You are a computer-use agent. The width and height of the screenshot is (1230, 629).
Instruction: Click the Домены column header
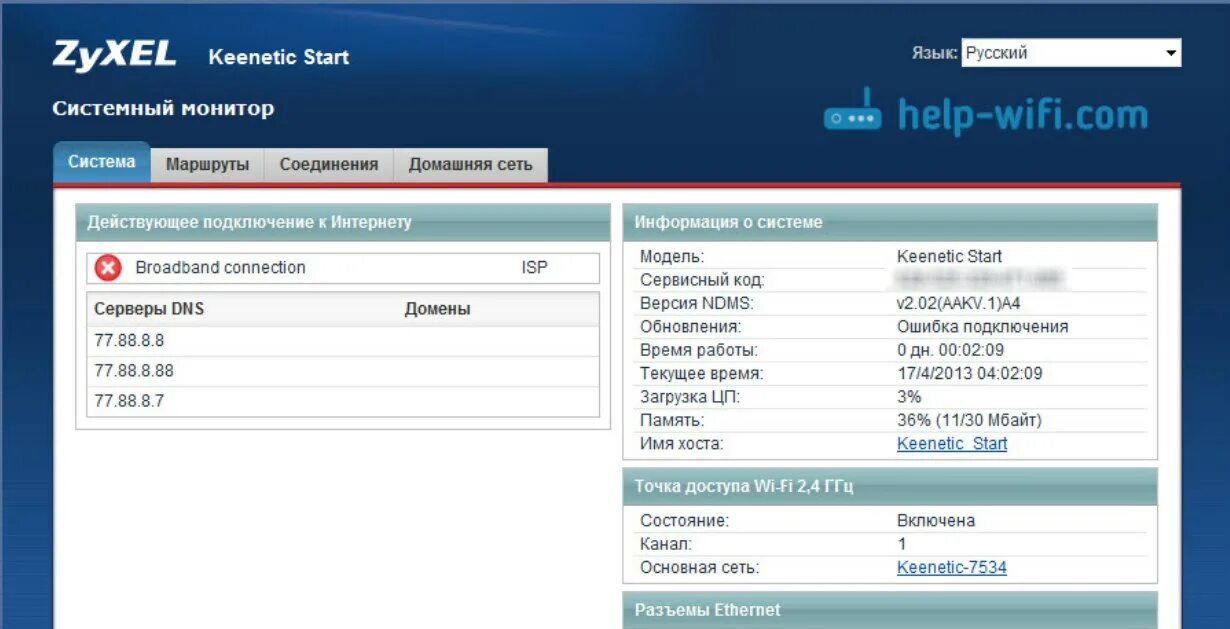437,309
